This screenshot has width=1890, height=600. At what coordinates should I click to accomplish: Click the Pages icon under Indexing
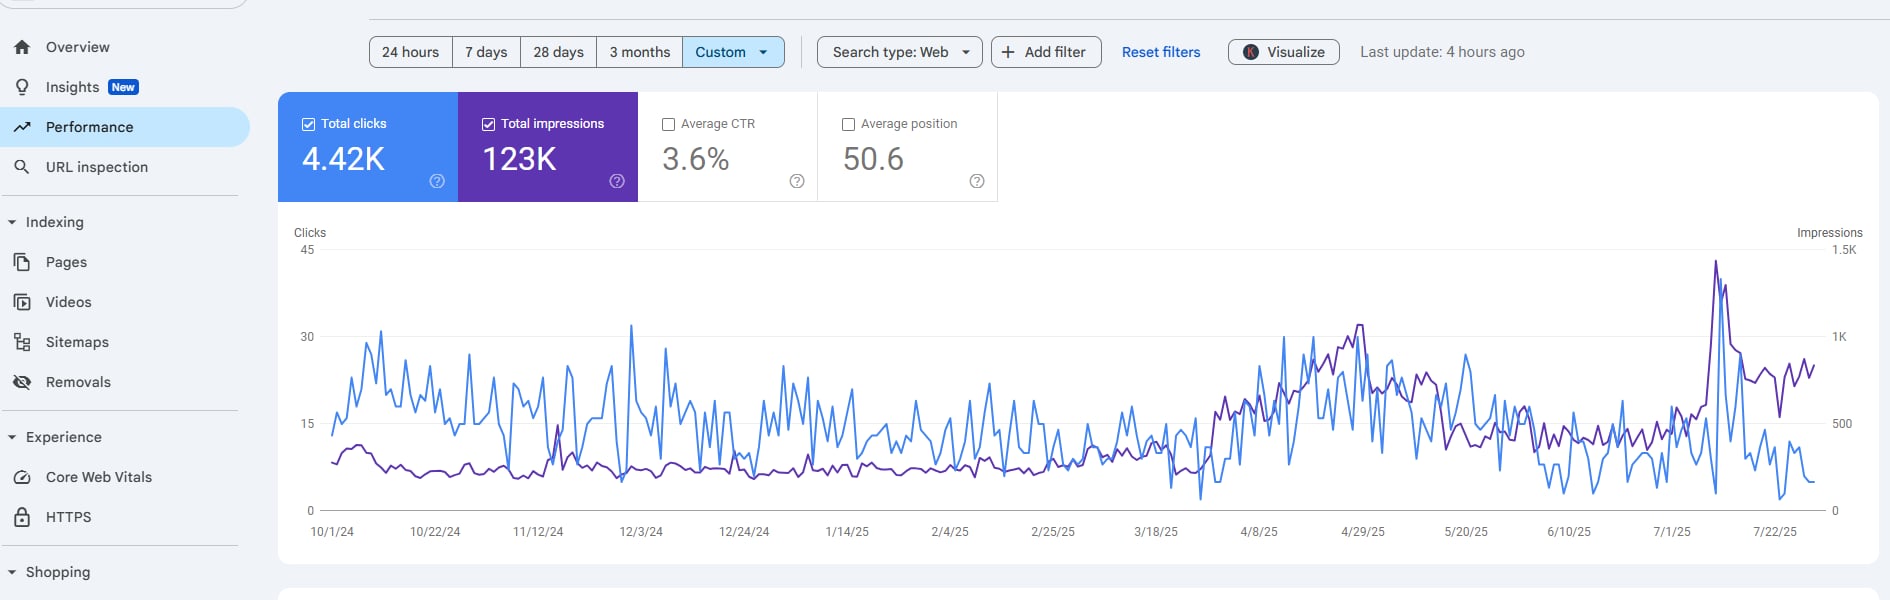tap(22, 262)
